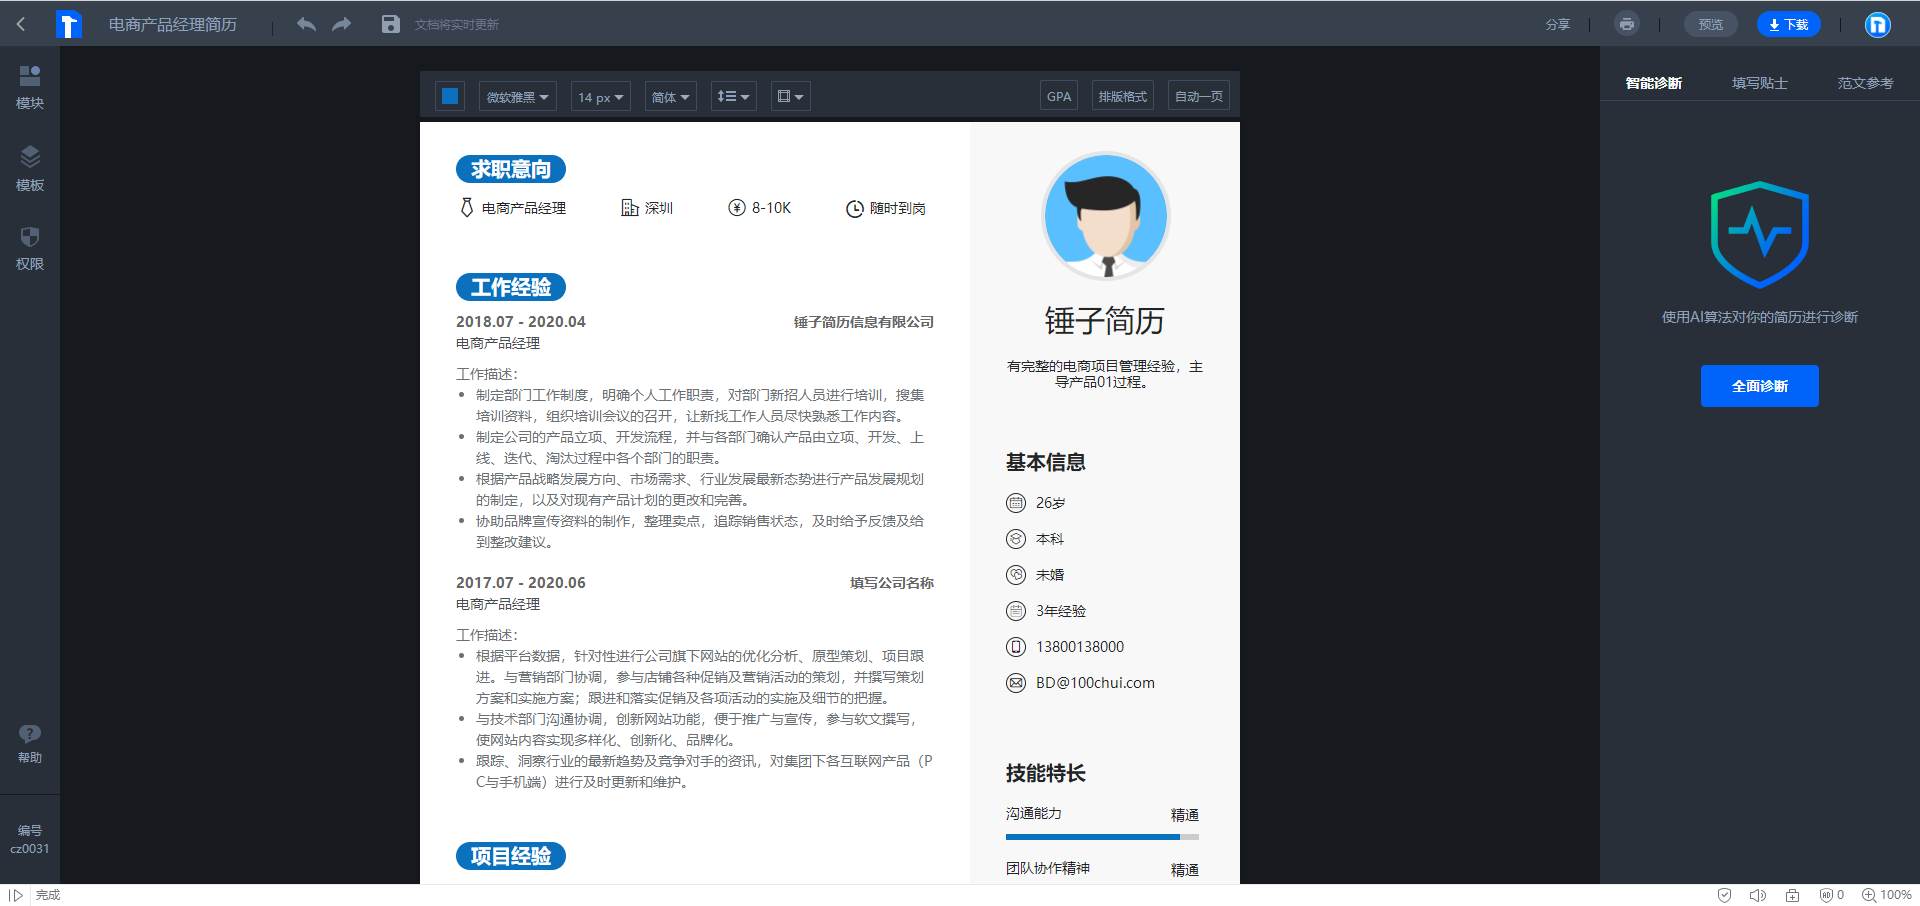1920x906 pixels.
Task: Click the blue hammer resume logo
Action: pos(68,24)
